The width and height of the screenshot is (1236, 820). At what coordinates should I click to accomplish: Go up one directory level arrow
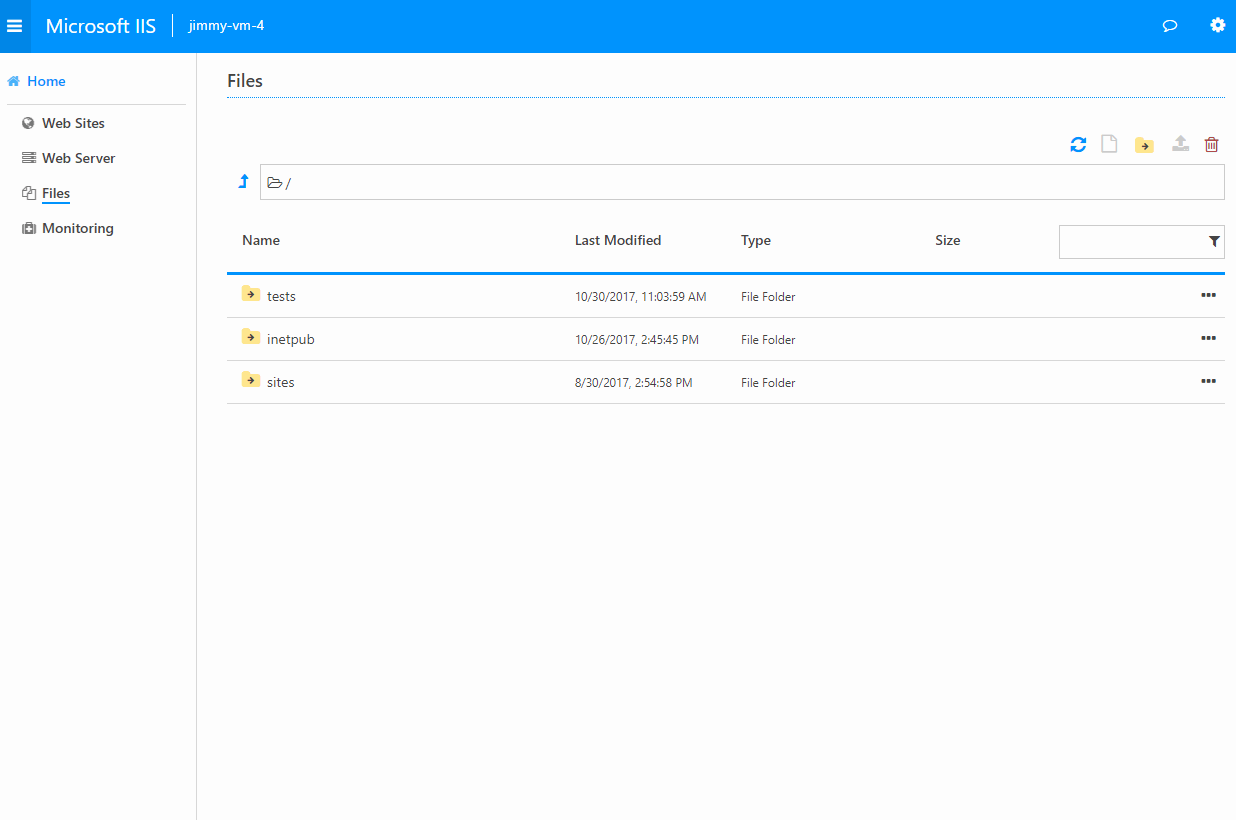point(243,181)
